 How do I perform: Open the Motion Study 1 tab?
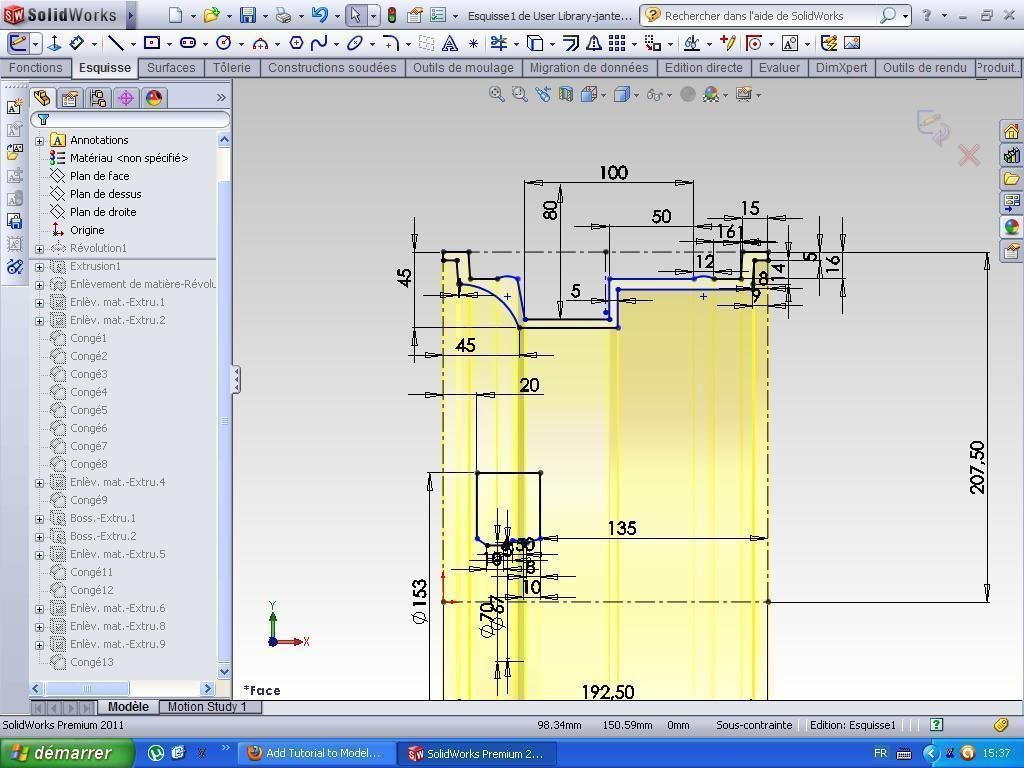[x=206, y=707]
